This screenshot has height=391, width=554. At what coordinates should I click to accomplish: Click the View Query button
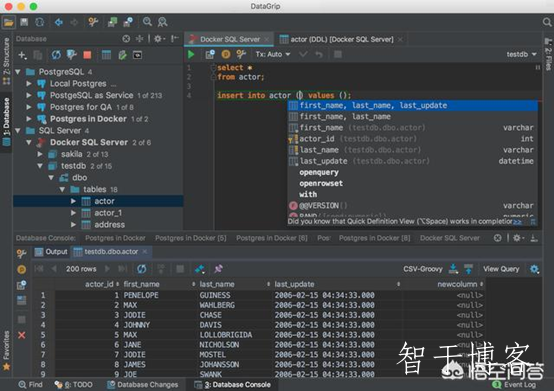coord(501,269)
